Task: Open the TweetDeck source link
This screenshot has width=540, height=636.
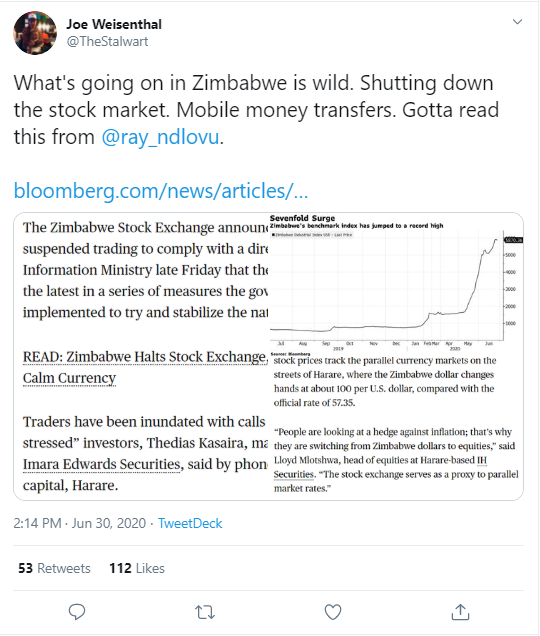Action: click(190, 523)
